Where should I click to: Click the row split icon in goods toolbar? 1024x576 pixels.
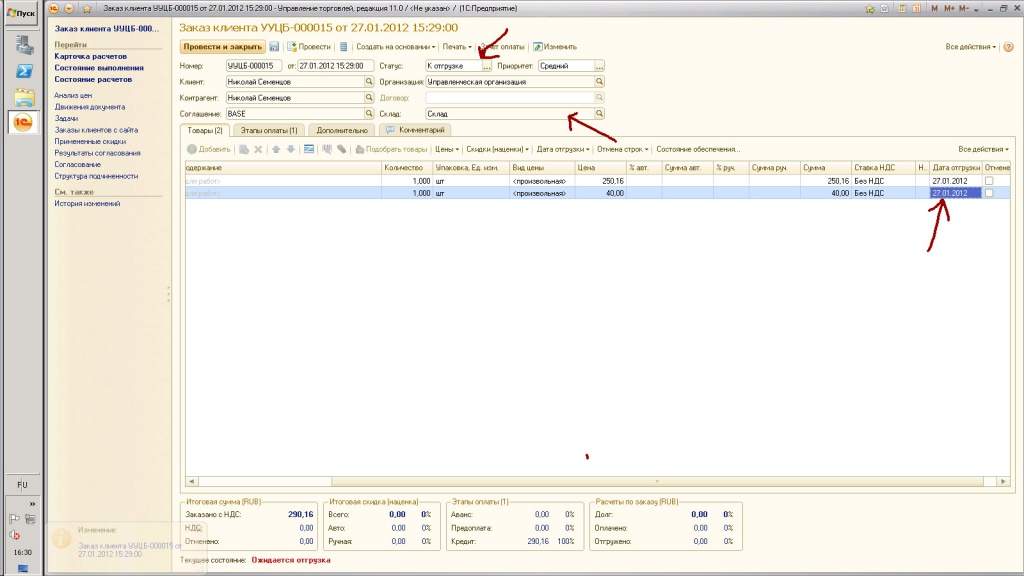tap(309, 150)
